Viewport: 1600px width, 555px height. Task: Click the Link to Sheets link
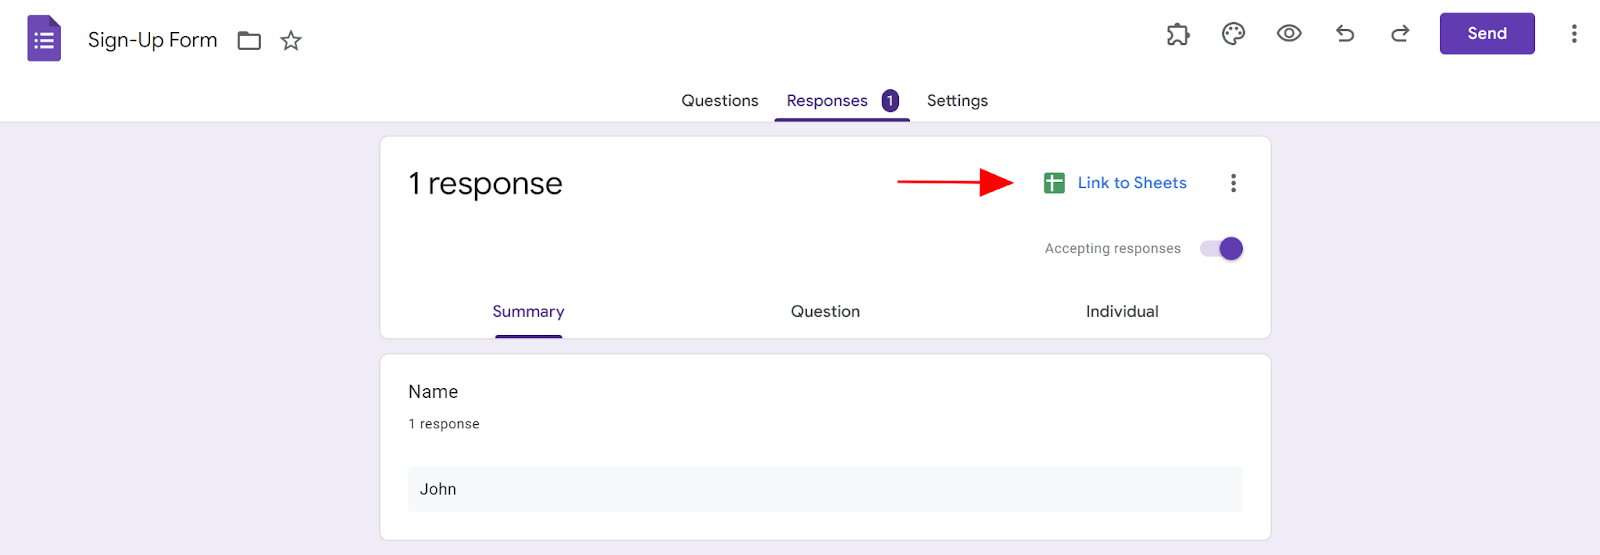[x=1132, y=183]
